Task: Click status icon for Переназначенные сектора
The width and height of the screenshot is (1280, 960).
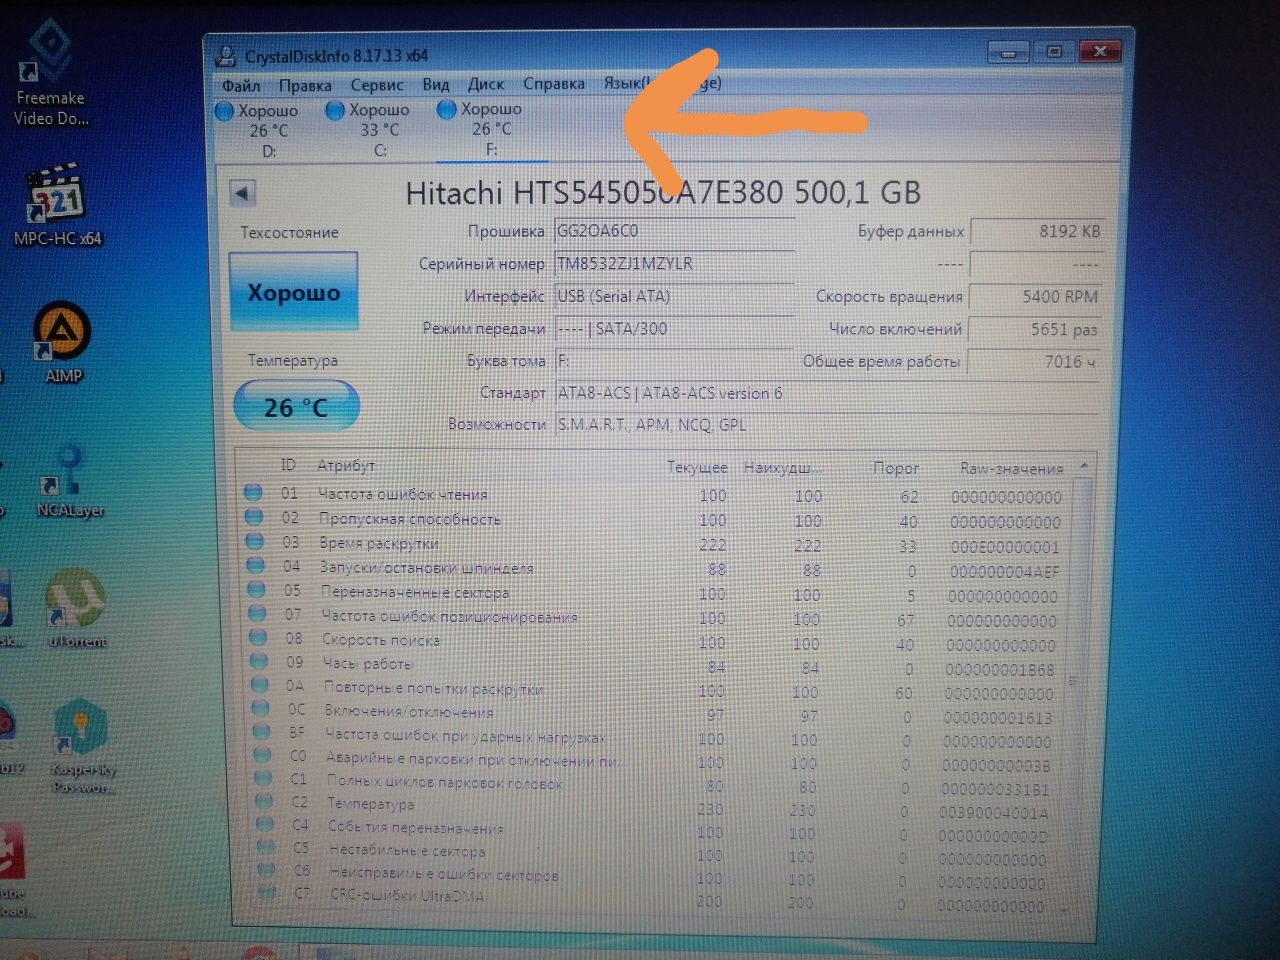Action: (257, 589)
